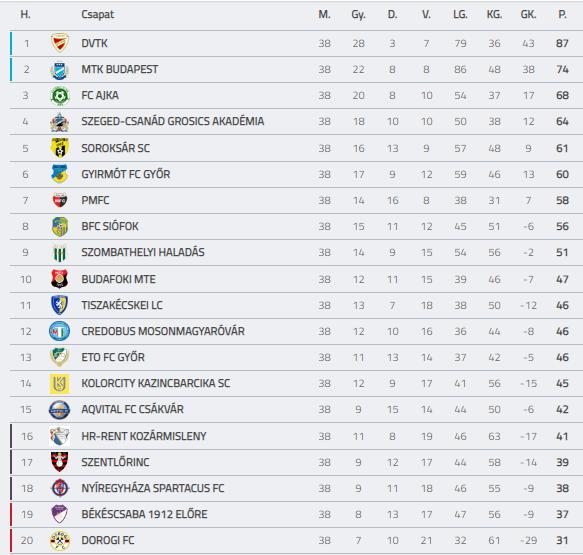
Task: Select the HR-Rent Kozármisleny table row
Action: tap(296, 436)
